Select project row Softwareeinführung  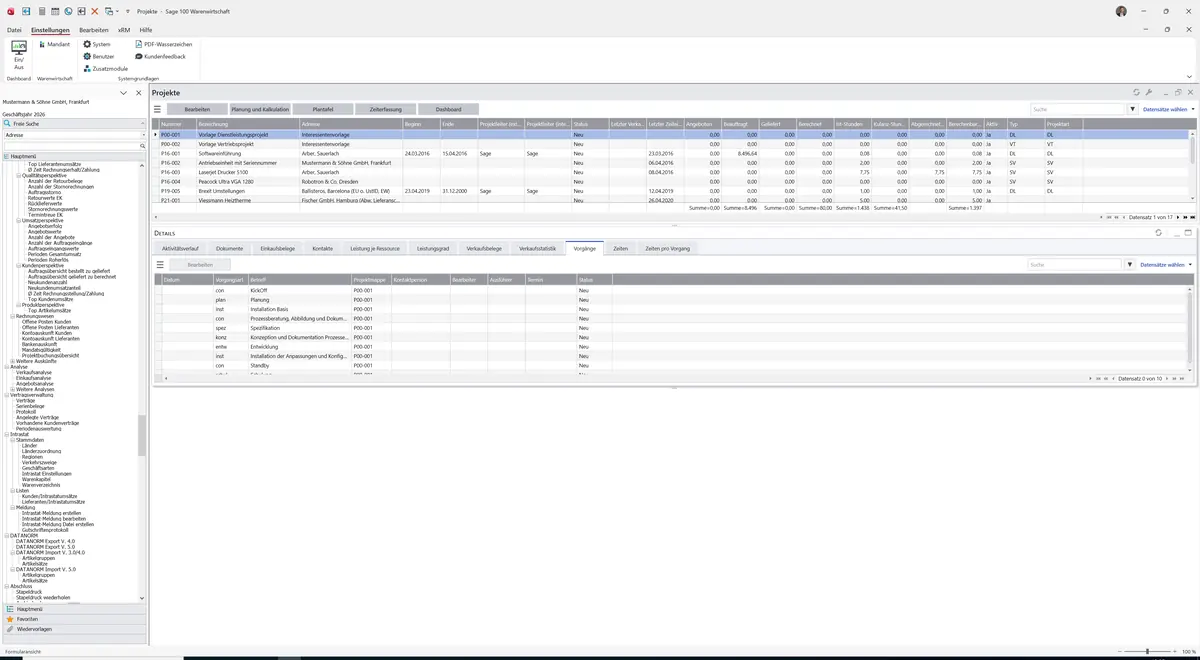click(x=672, y=153)
